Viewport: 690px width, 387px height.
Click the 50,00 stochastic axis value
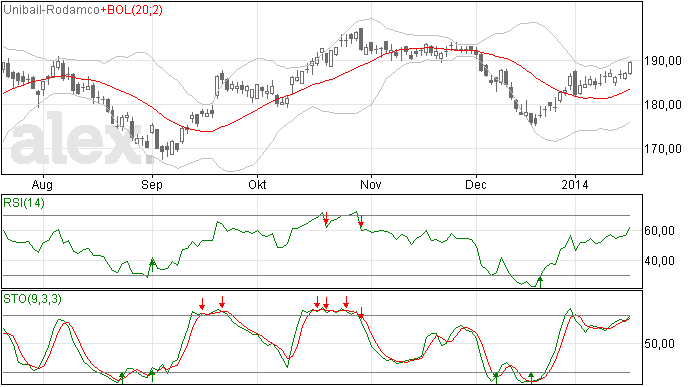(659, 343)
